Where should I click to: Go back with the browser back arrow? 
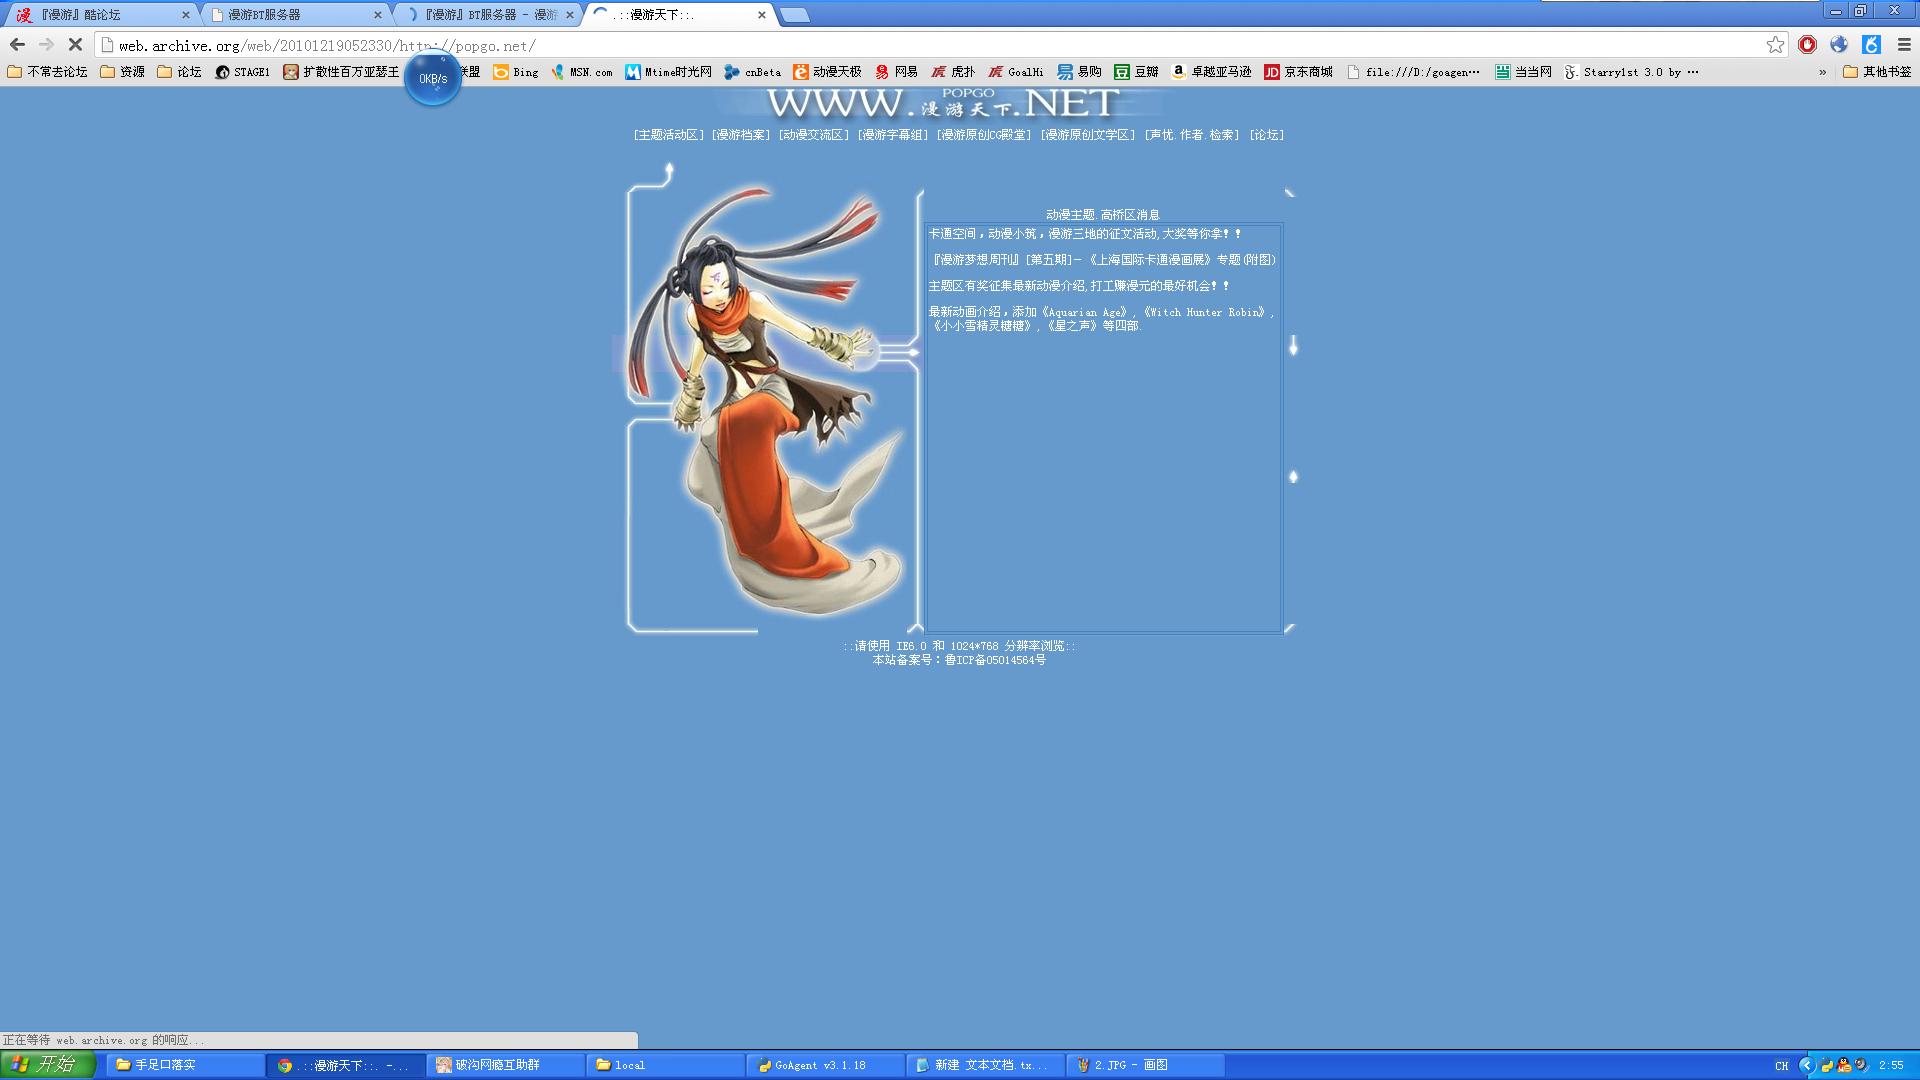17,45
